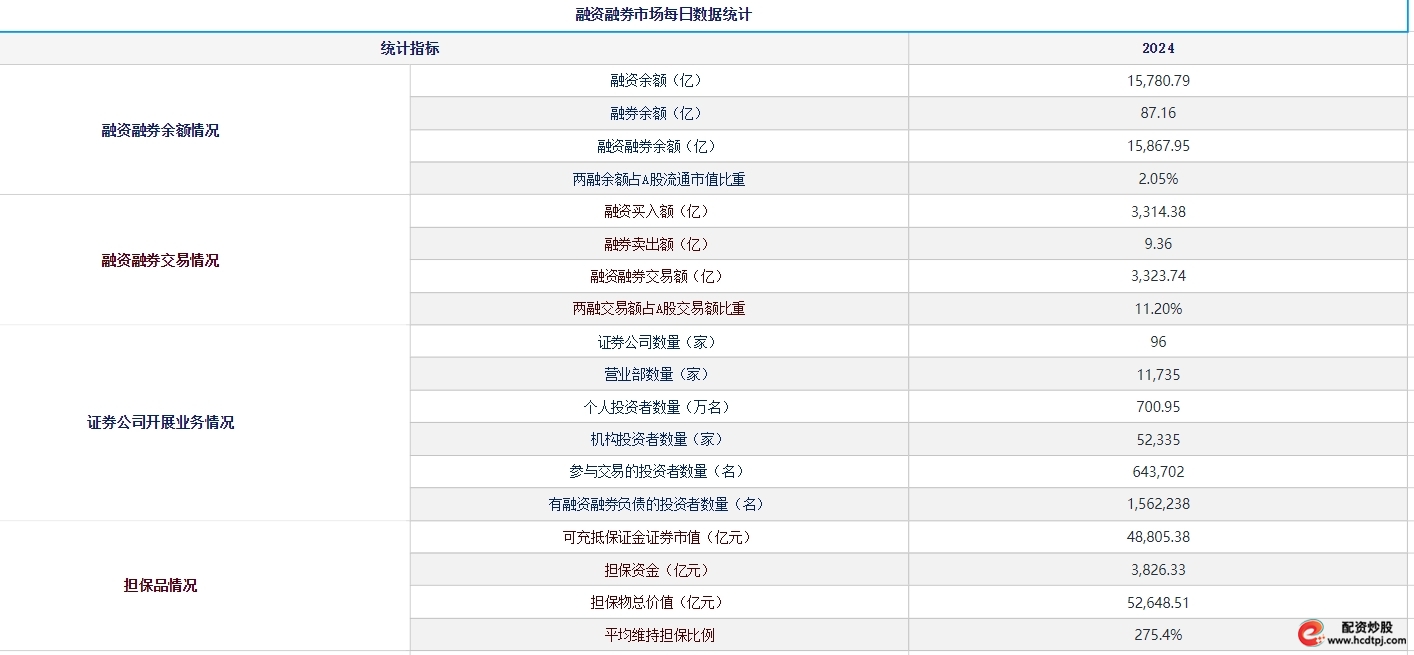The height and width of the screenshot is (655, 1414).
Task: Select the 可充抵保证金证券市值（亿元） label
Action: coord(659,537)
